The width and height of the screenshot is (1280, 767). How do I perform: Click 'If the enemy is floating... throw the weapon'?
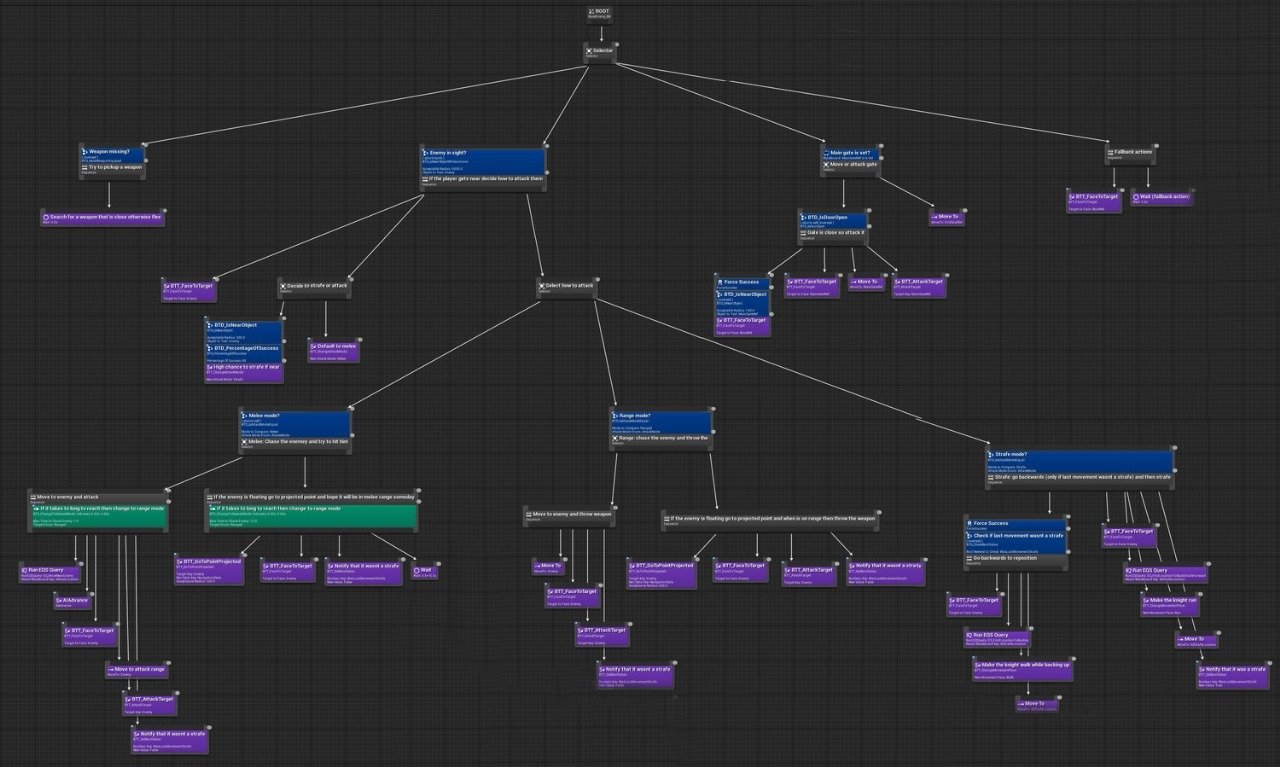(x=770, y=520)
